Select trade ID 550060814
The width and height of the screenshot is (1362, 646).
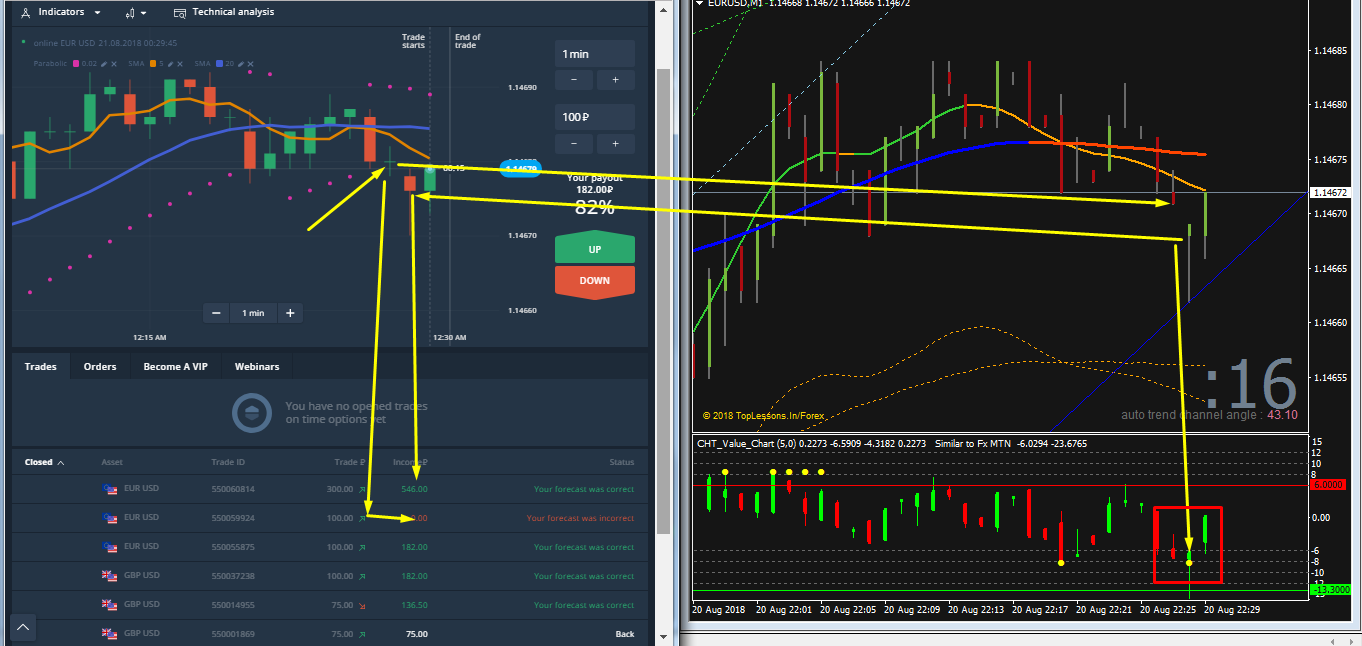click(x=233, y=489)
